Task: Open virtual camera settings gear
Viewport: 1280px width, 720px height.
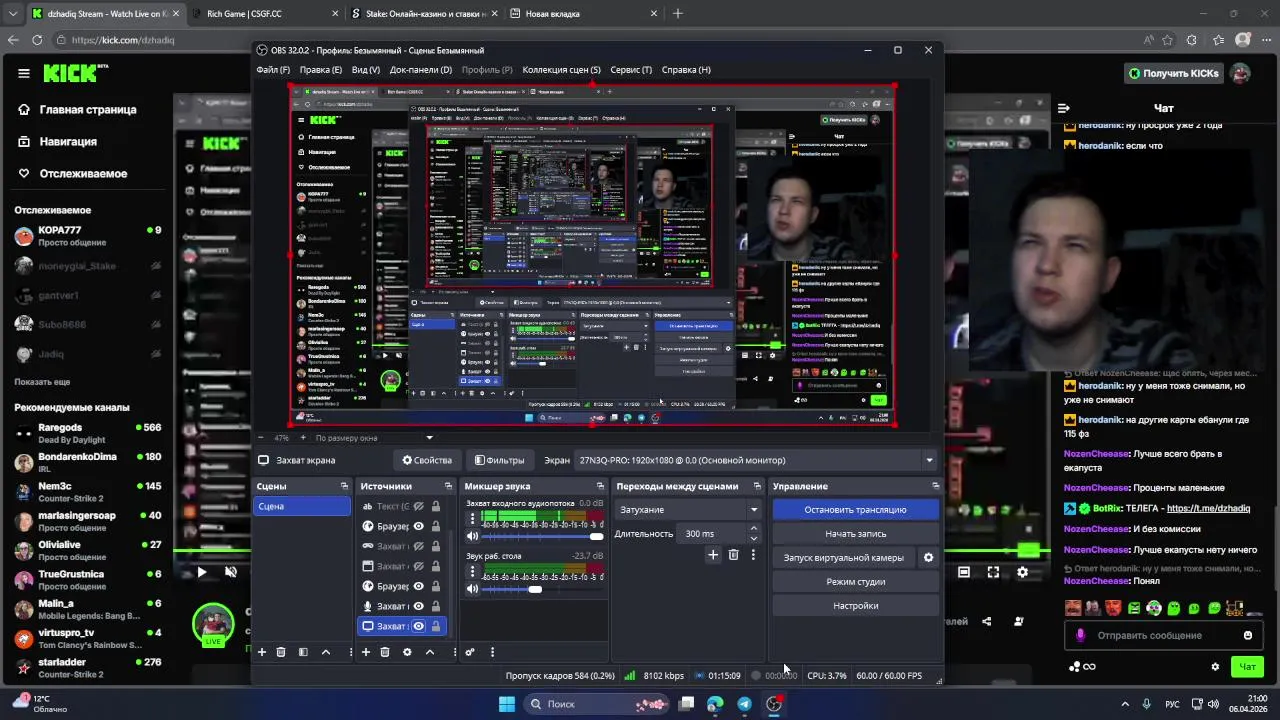Action: [x=928, y=558]
